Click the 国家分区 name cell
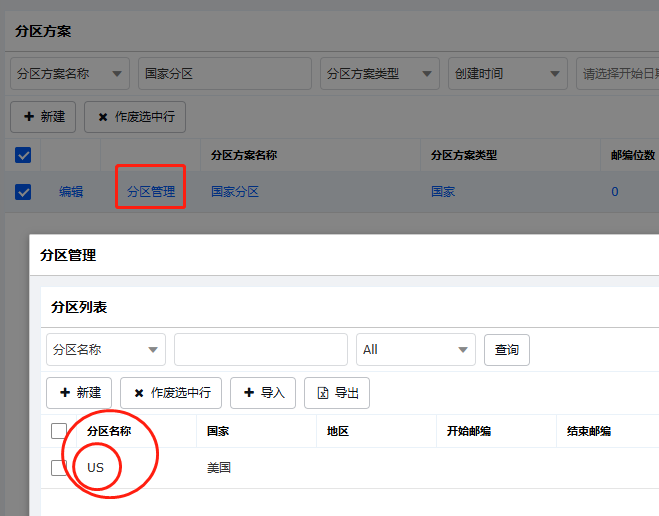This screenshot has width=659, height=516. pyautogui.click(x=235, y=192)
